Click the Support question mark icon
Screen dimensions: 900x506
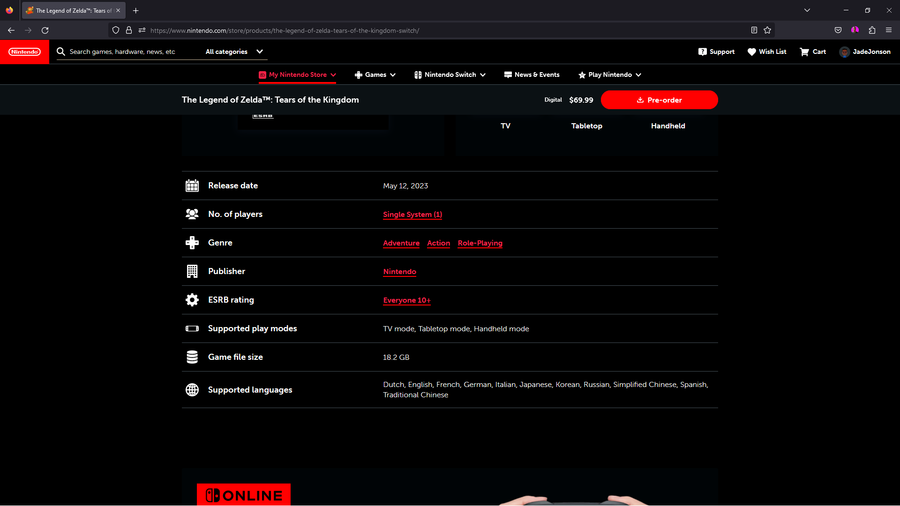pos(702,52)
